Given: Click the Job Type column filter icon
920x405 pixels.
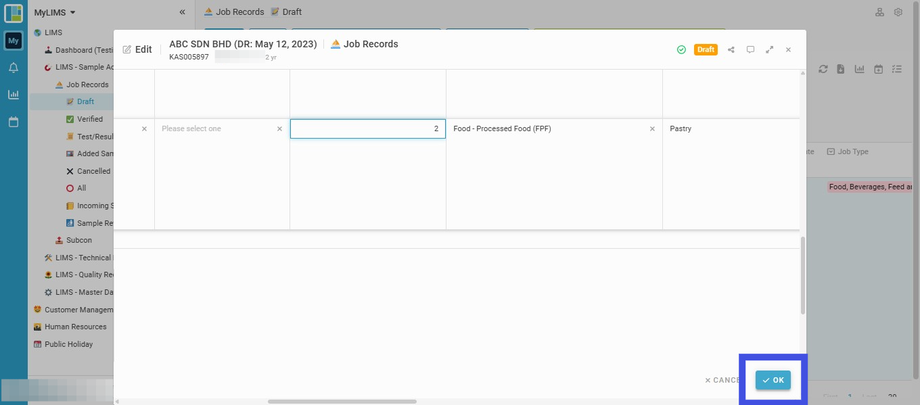Looking at the screenshot, I should (831, 151).
